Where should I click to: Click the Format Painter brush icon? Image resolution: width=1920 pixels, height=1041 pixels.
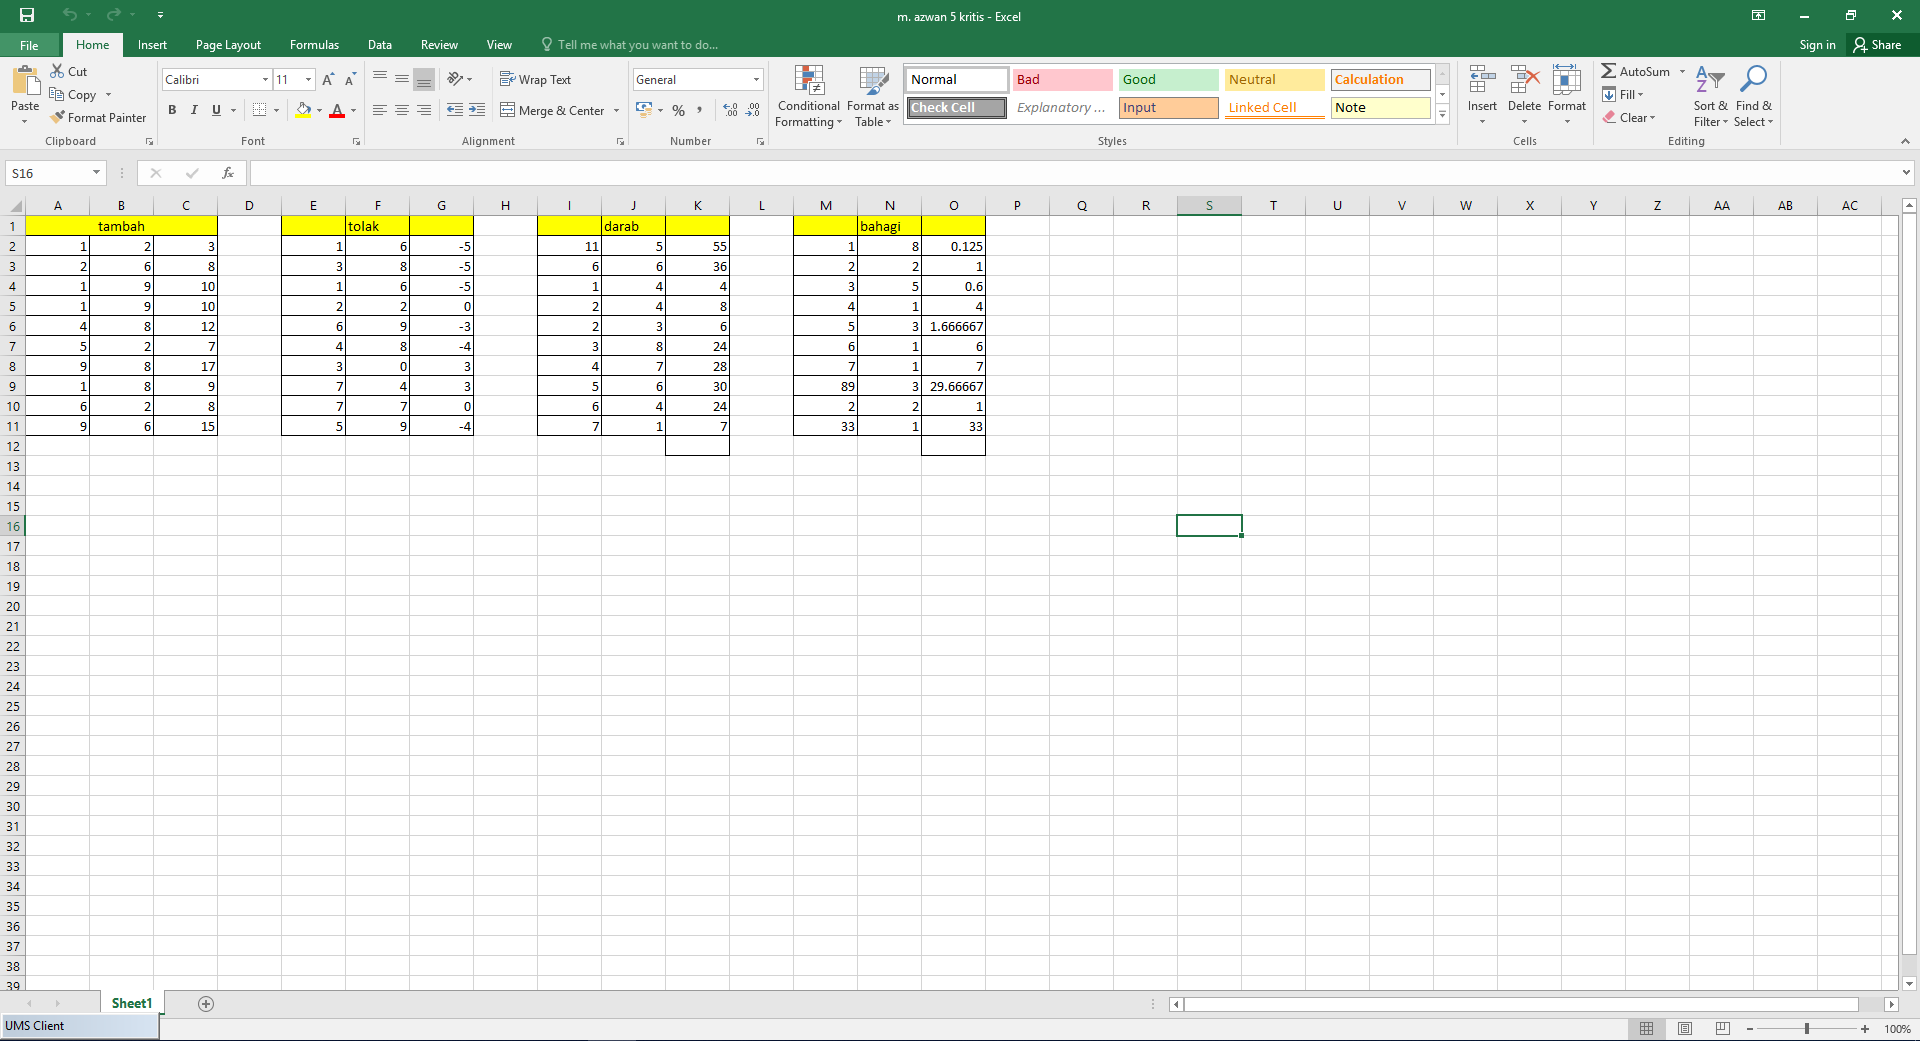(x=59, y=117)
